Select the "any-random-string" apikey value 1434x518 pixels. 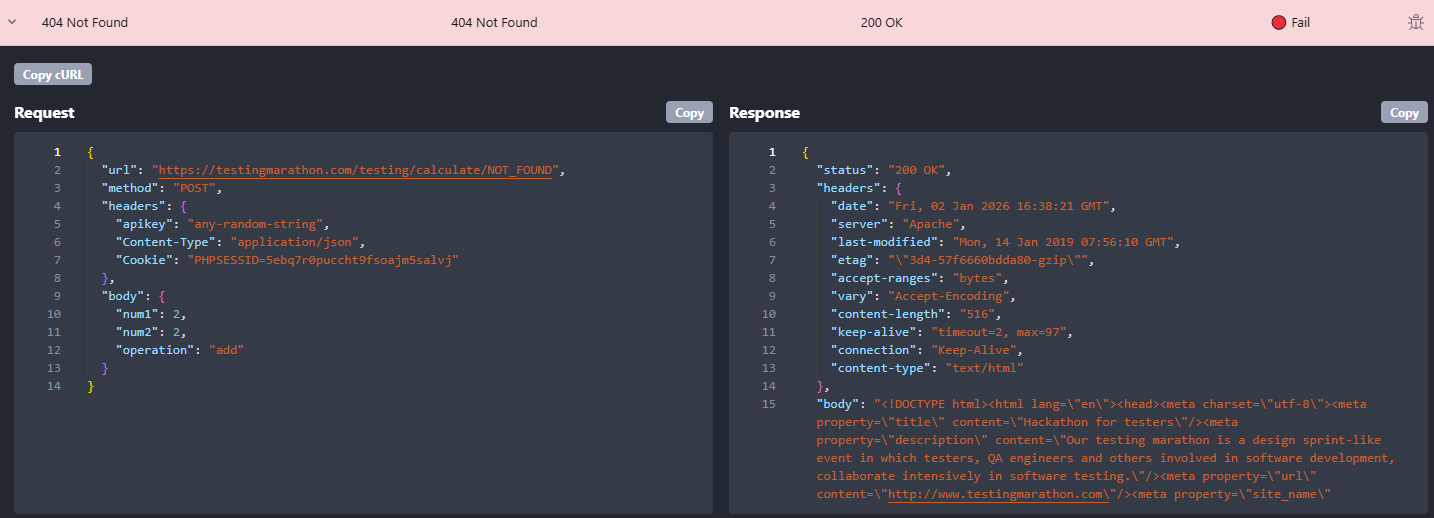(255, 224)
